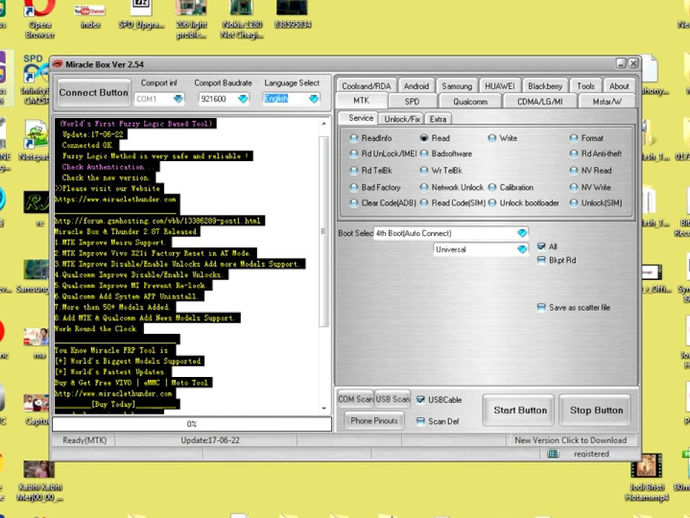The image size is (690, 518).
Task: Click the Start Button
Action: pos(520,410)
